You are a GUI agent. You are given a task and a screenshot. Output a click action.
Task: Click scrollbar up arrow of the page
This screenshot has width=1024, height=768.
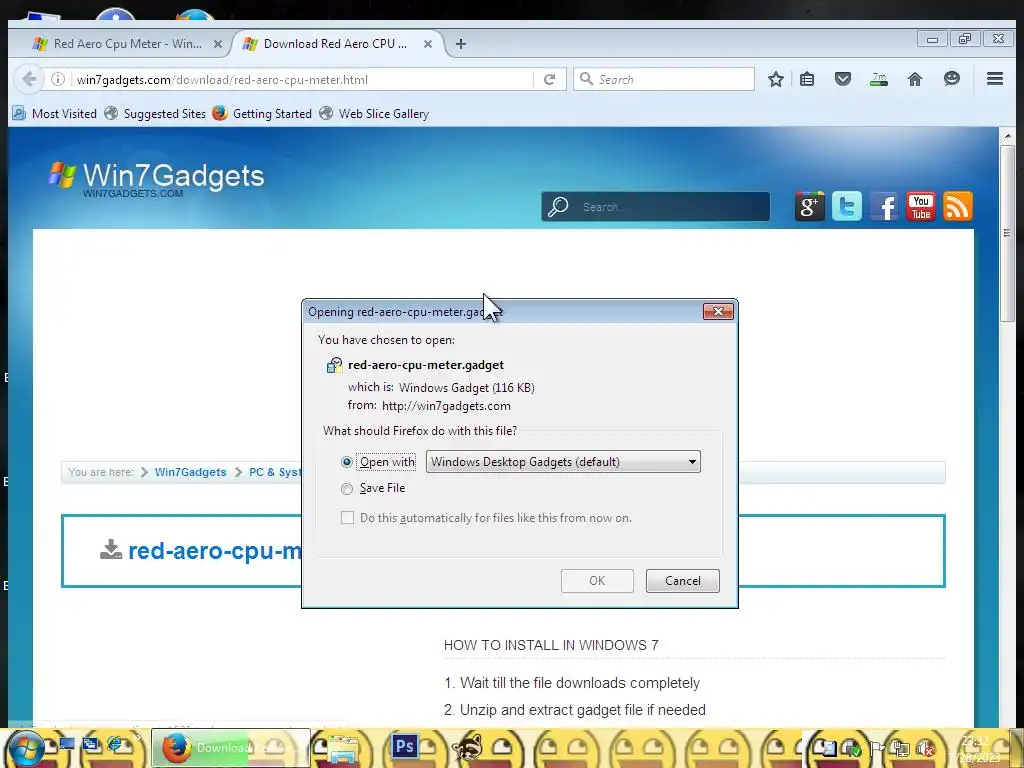pyautogui.click(x=1007, y=136)
